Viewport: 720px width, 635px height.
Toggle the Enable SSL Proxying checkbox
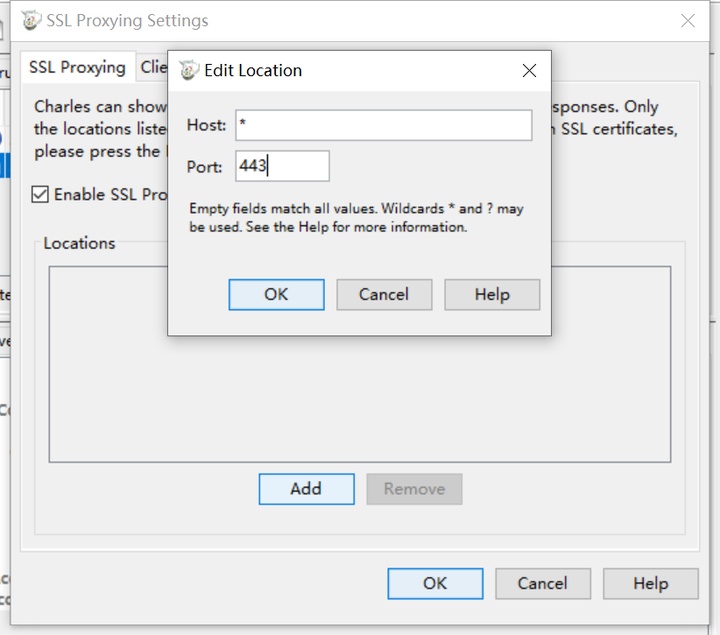40,194
